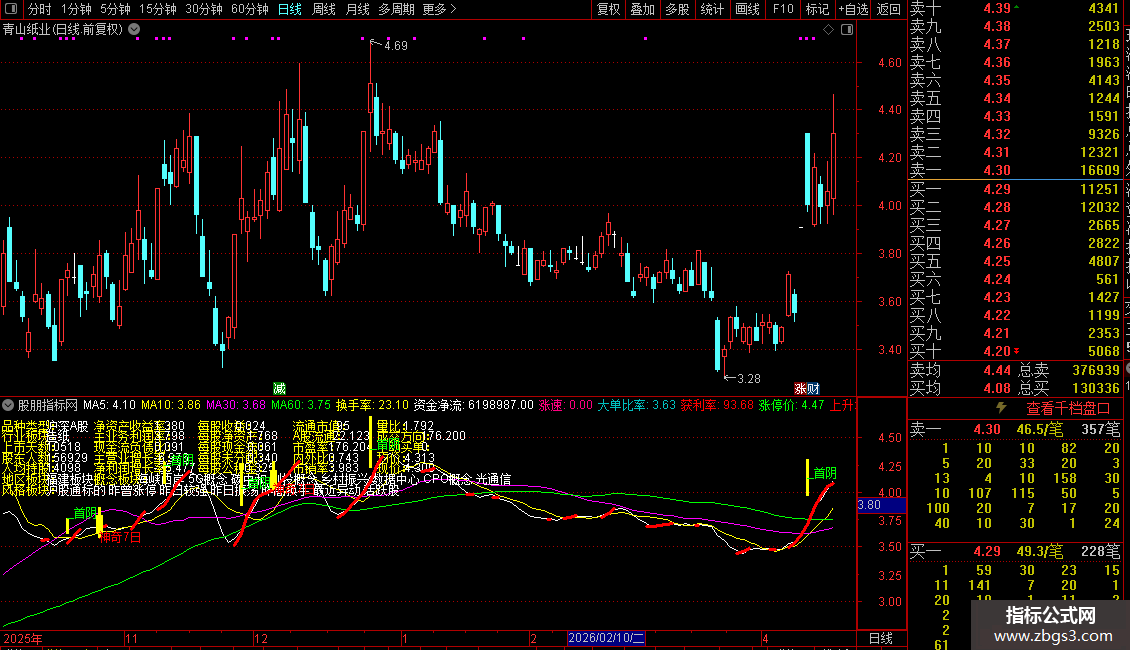This screenshot has height=650, width=1130.
Task: Click the 买均 4.08 average value
Action: tap(997, 388)
